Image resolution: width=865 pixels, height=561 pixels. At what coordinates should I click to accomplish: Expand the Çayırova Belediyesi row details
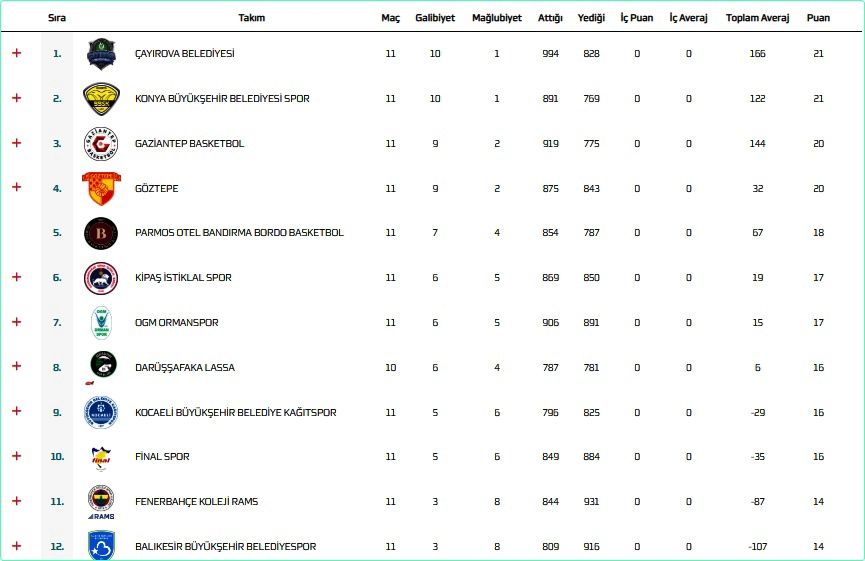[x=16, y=53]
